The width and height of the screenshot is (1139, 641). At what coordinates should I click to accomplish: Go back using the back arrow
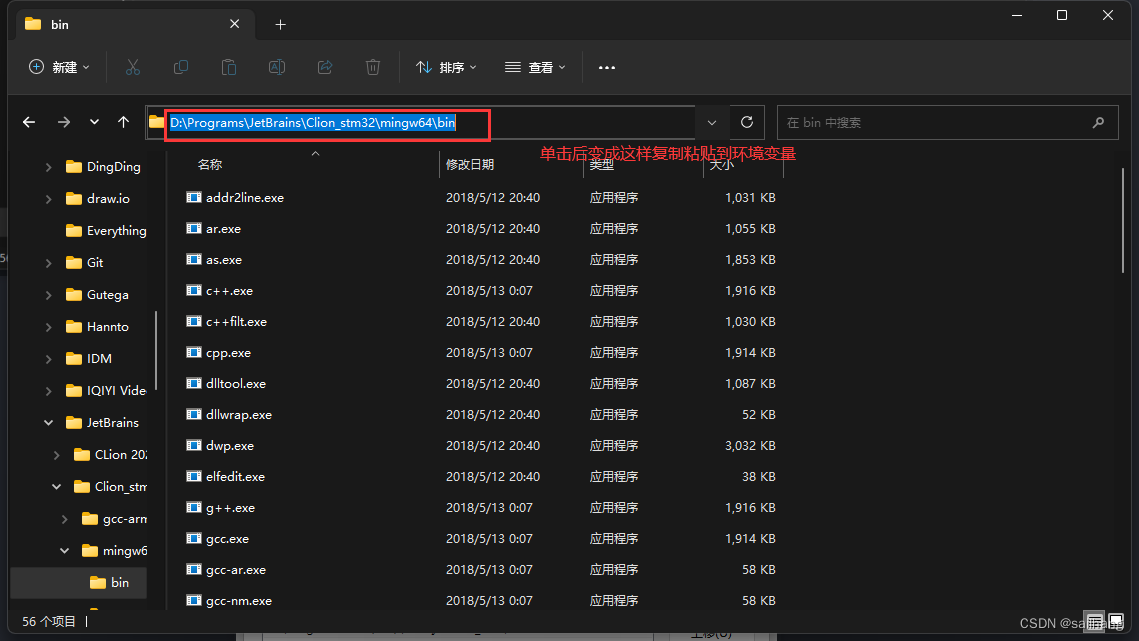(28, 122)
